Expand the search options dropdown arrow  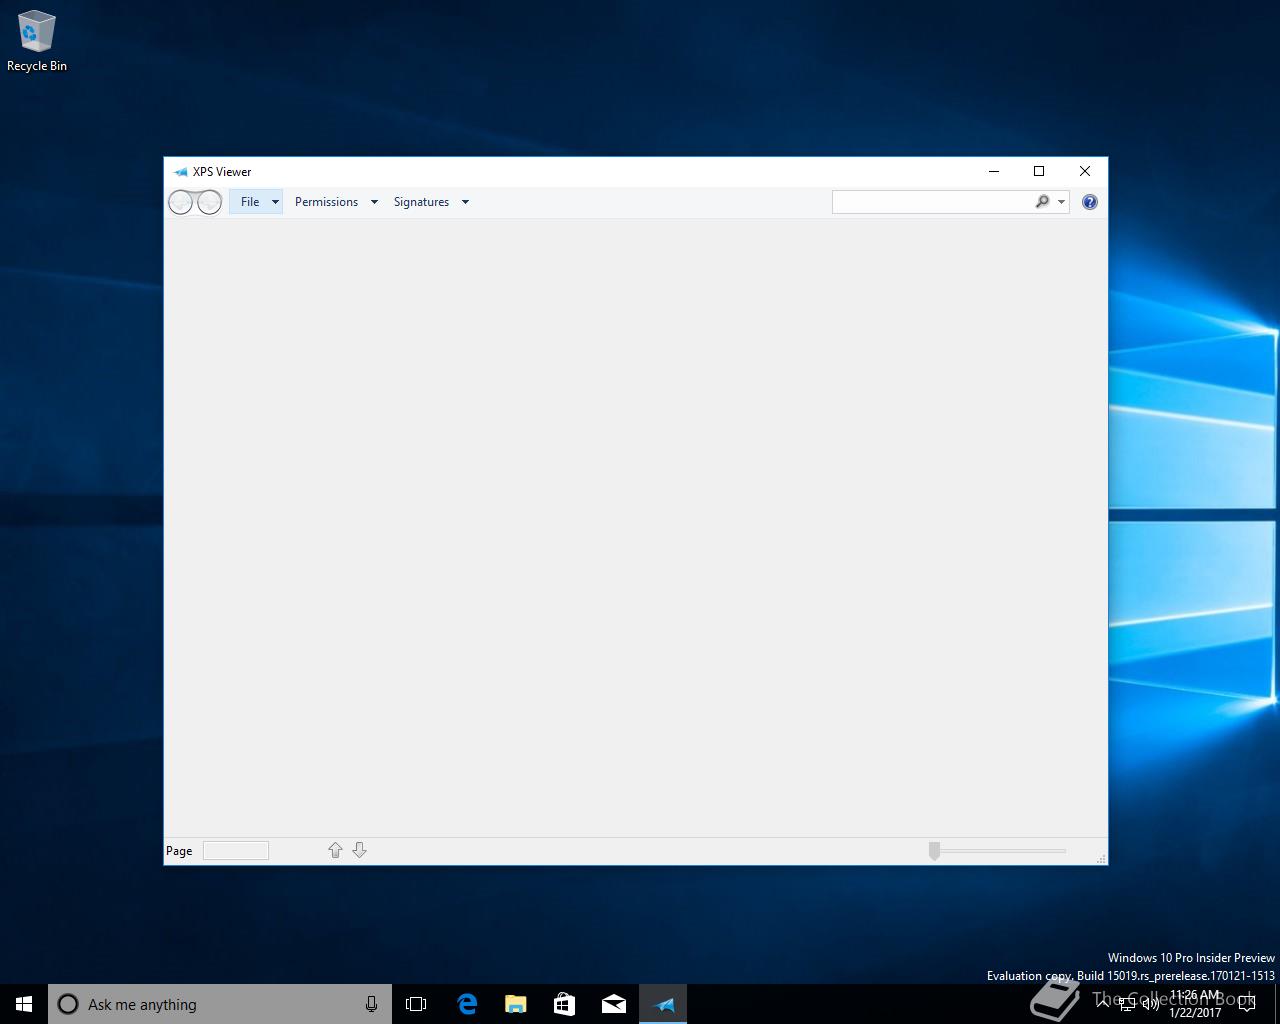[1061, 202]
